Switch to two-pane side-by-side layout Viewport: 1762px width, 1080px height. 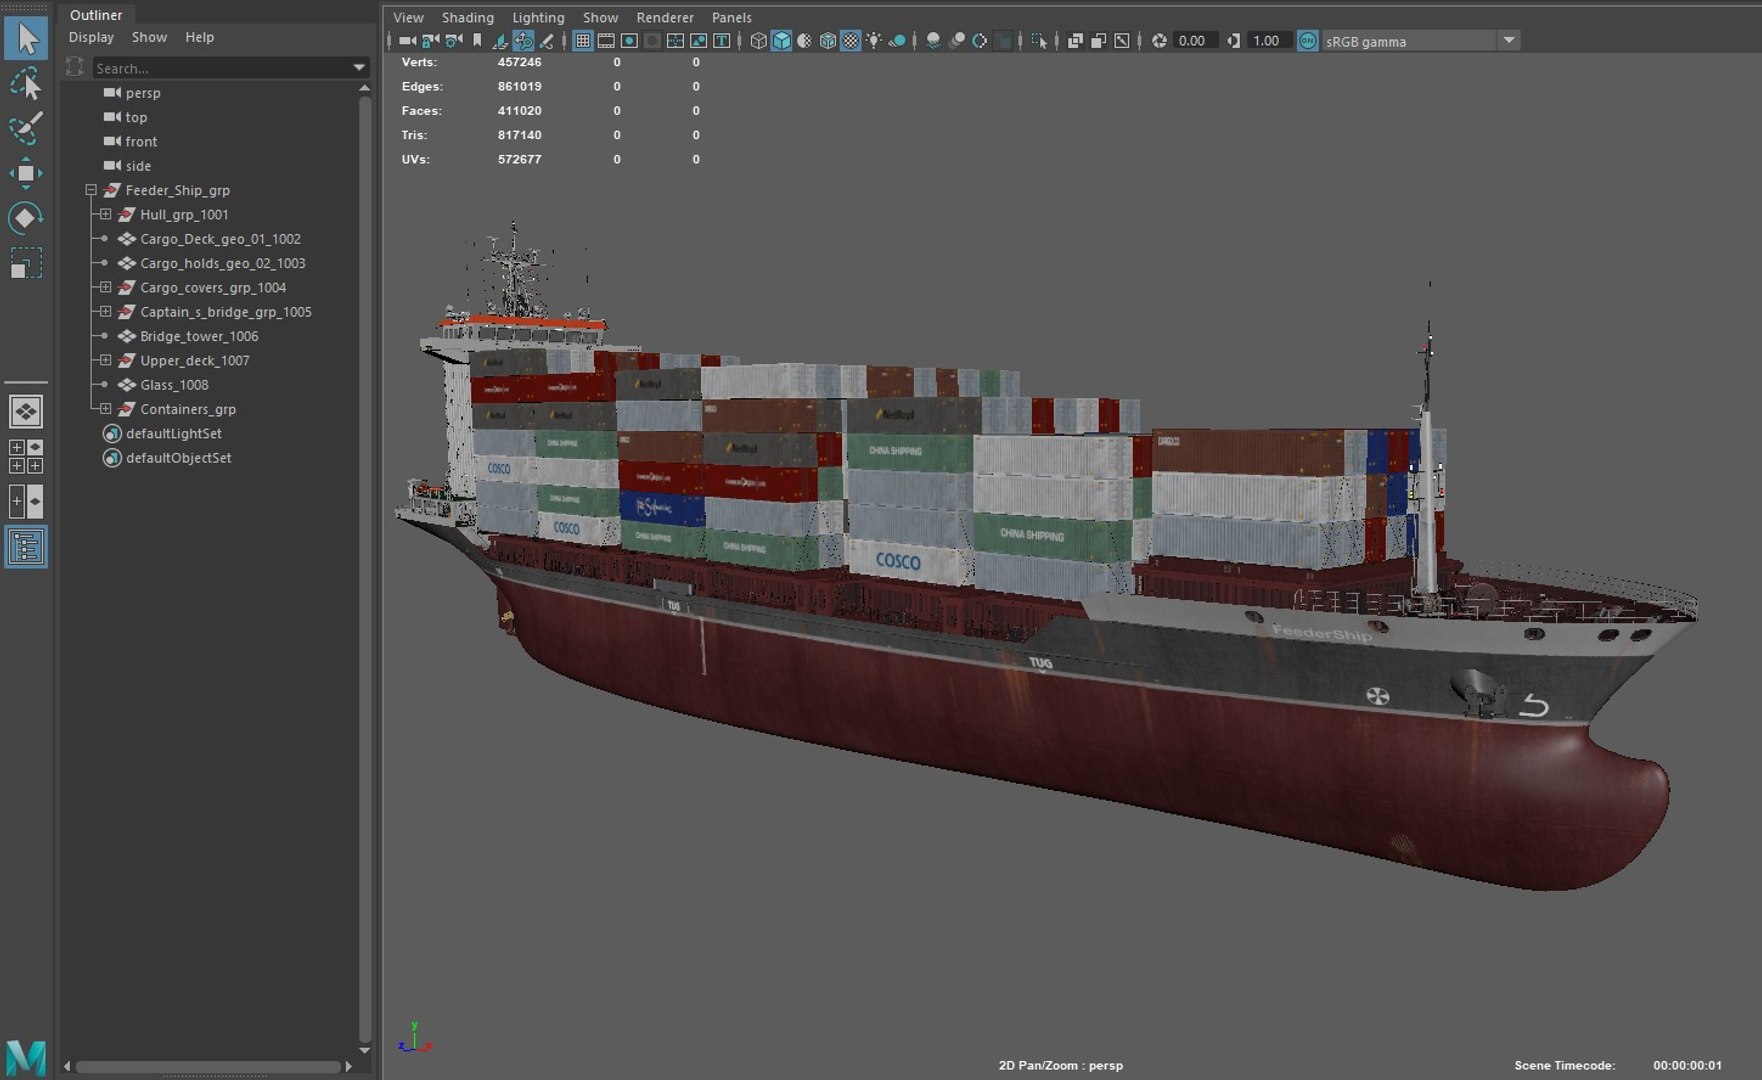tap(26, 501)
